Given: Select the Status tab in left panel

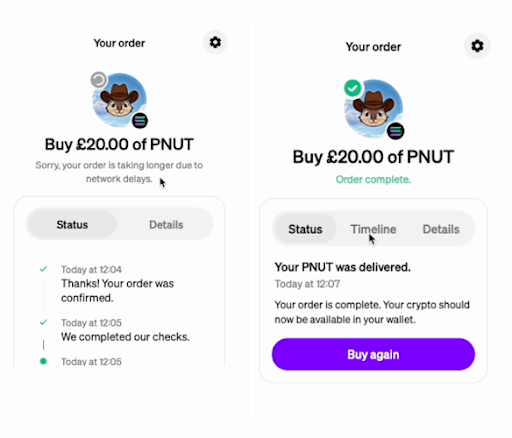Looking at the screenshot, I should tap(72, 224).
